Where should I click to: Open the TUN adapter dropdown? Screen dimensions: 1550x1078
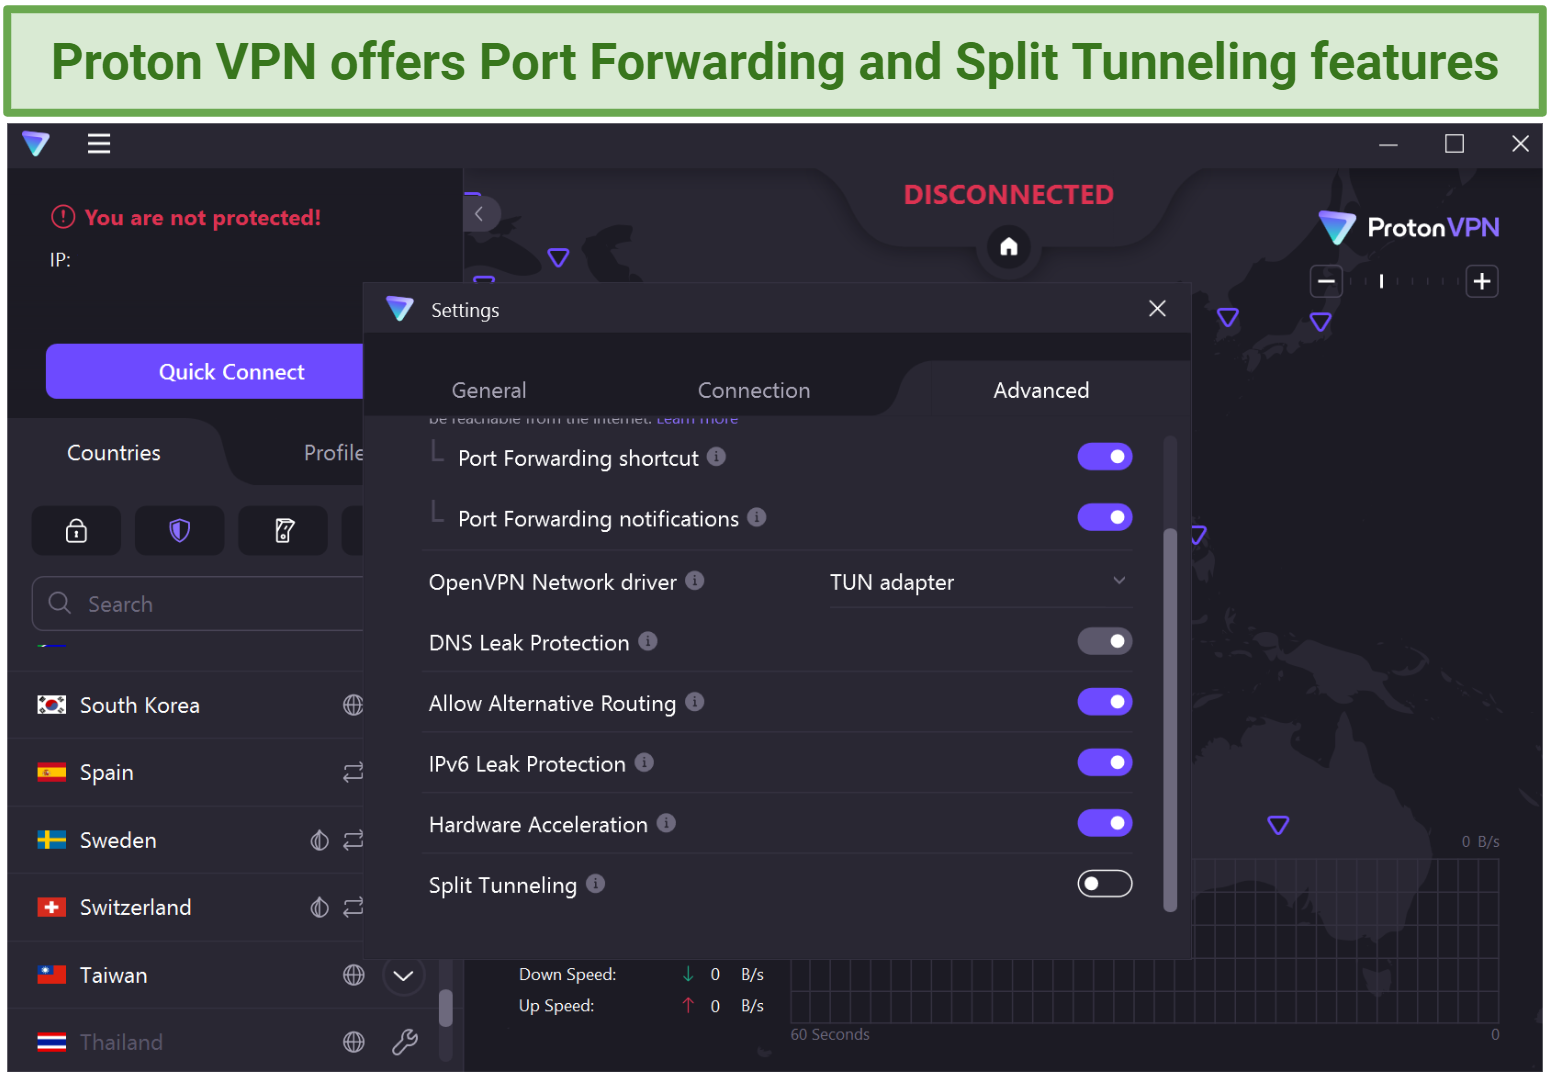[x=979, y=582]
